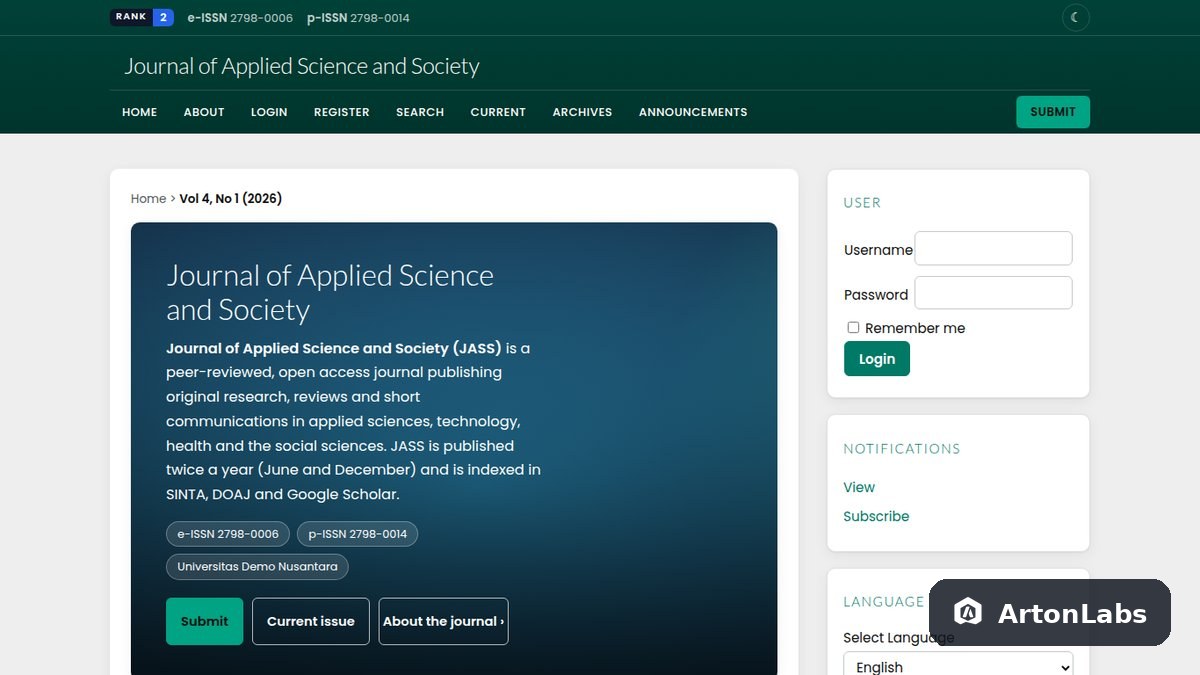Go to the ARCHIVES menu item
1200x675 pixels.
(x=582, y=112)
